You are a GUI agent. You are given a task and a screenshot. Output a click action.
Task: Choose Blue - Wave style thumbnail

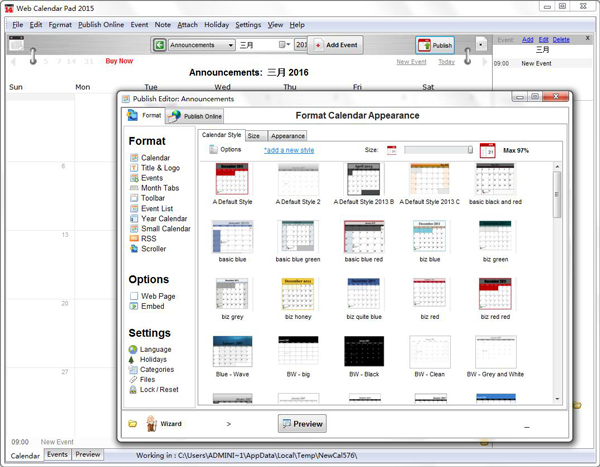point(232,351)
